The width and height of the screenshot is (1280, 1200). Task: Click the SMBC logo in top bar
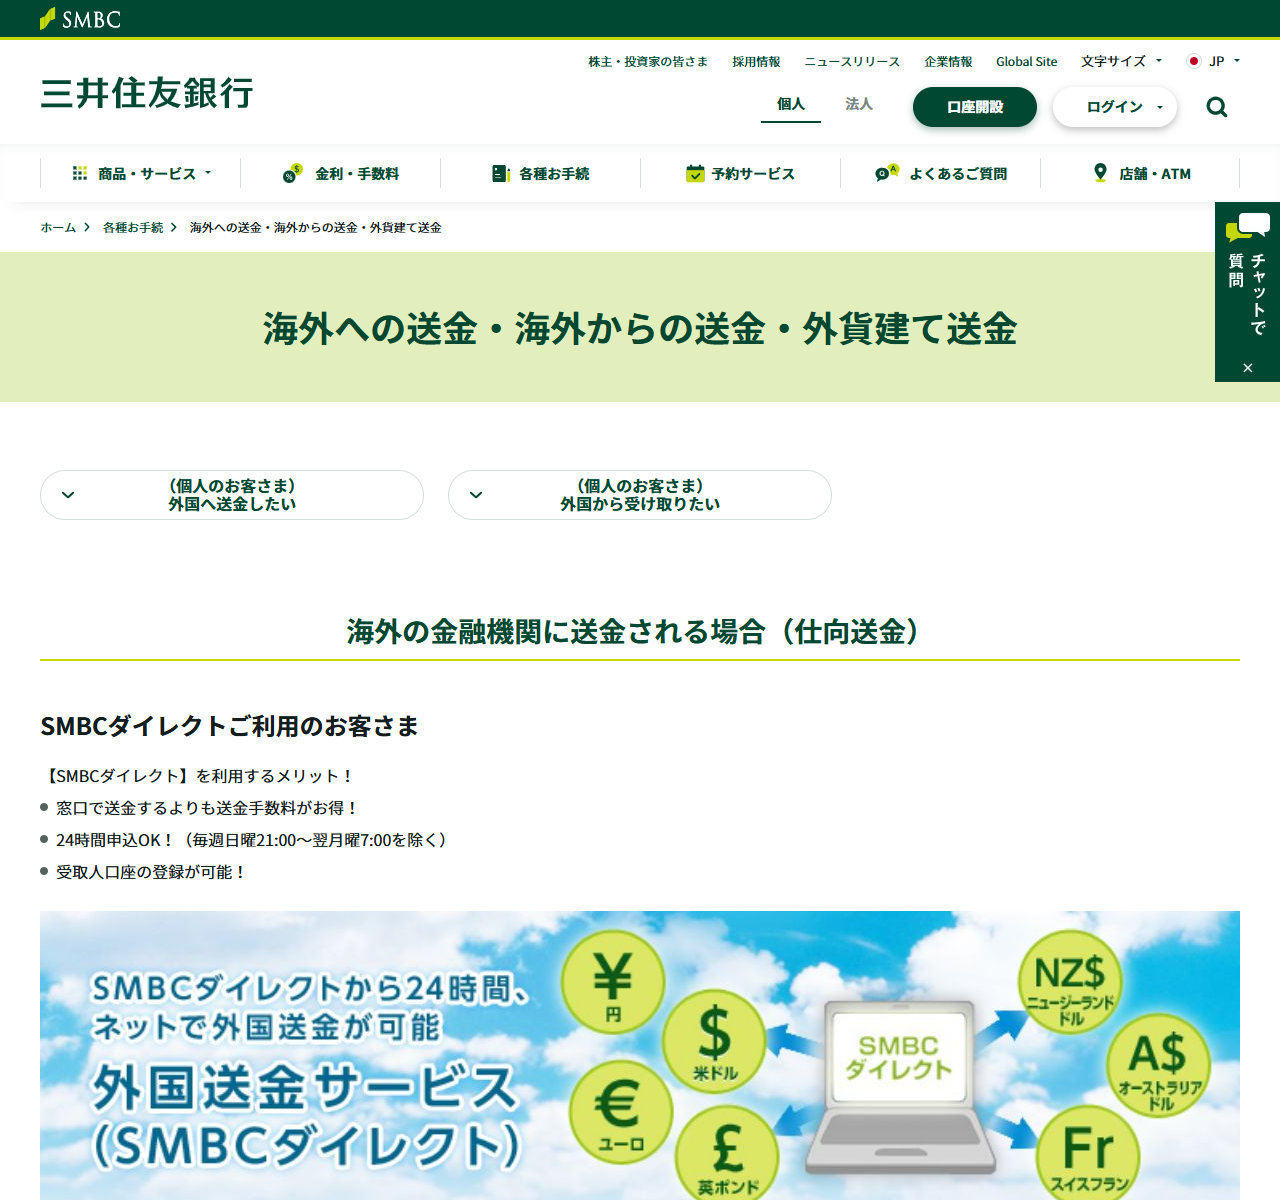point(80,19)
